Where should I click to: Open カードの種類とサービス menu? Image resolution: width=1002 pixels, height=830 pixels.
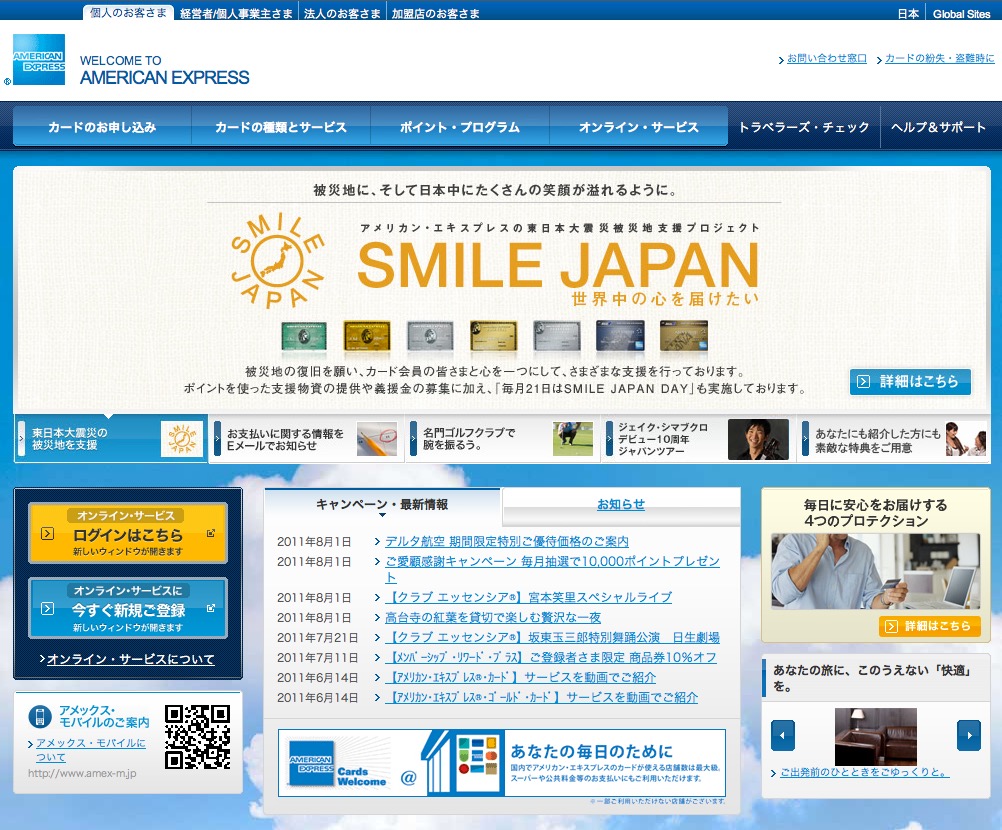pyautogui.click(x=281, y=127)
